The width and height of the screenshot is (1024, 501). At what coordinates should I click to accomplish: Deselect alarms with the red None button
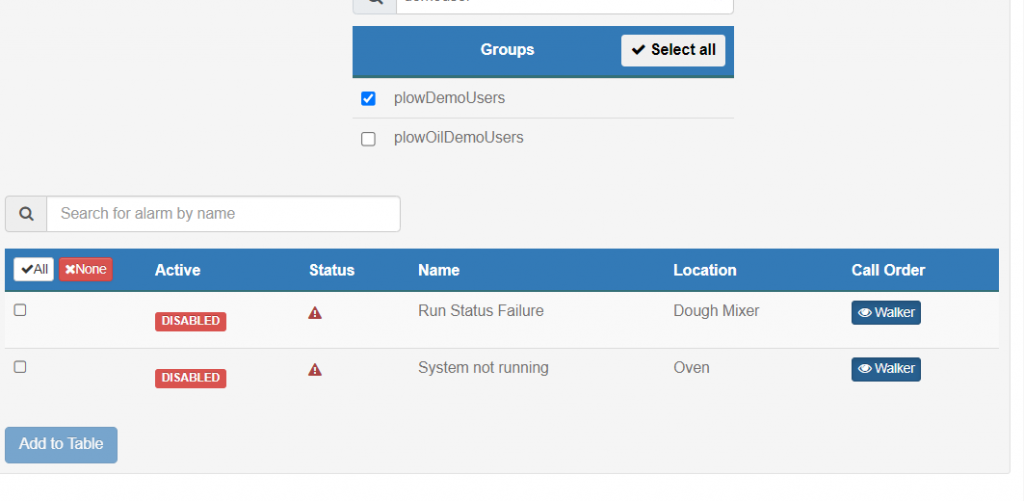click(x=86, y=269)
